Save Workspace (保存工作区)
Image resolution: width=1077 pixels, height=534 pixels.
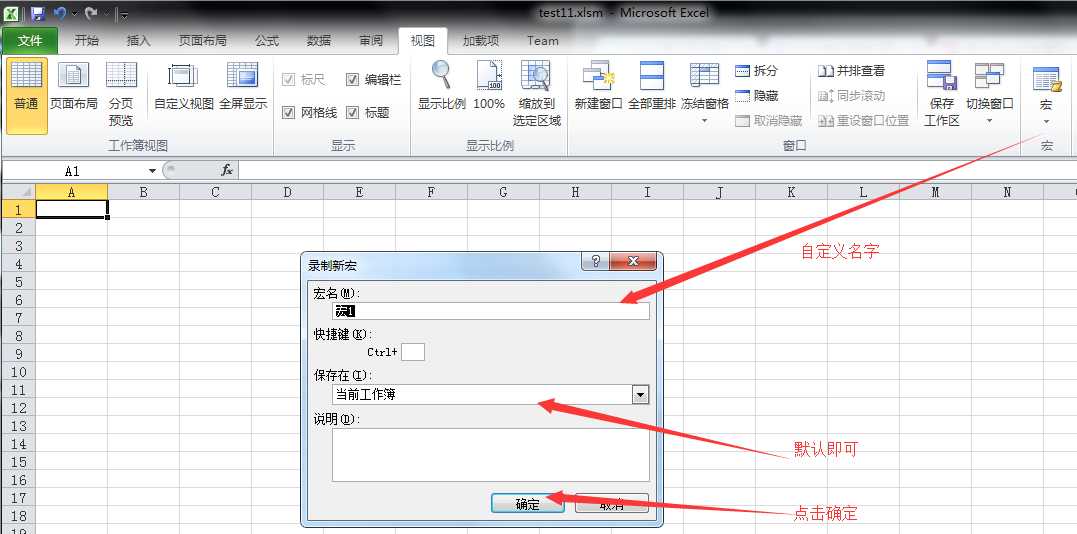coord(941,95)
